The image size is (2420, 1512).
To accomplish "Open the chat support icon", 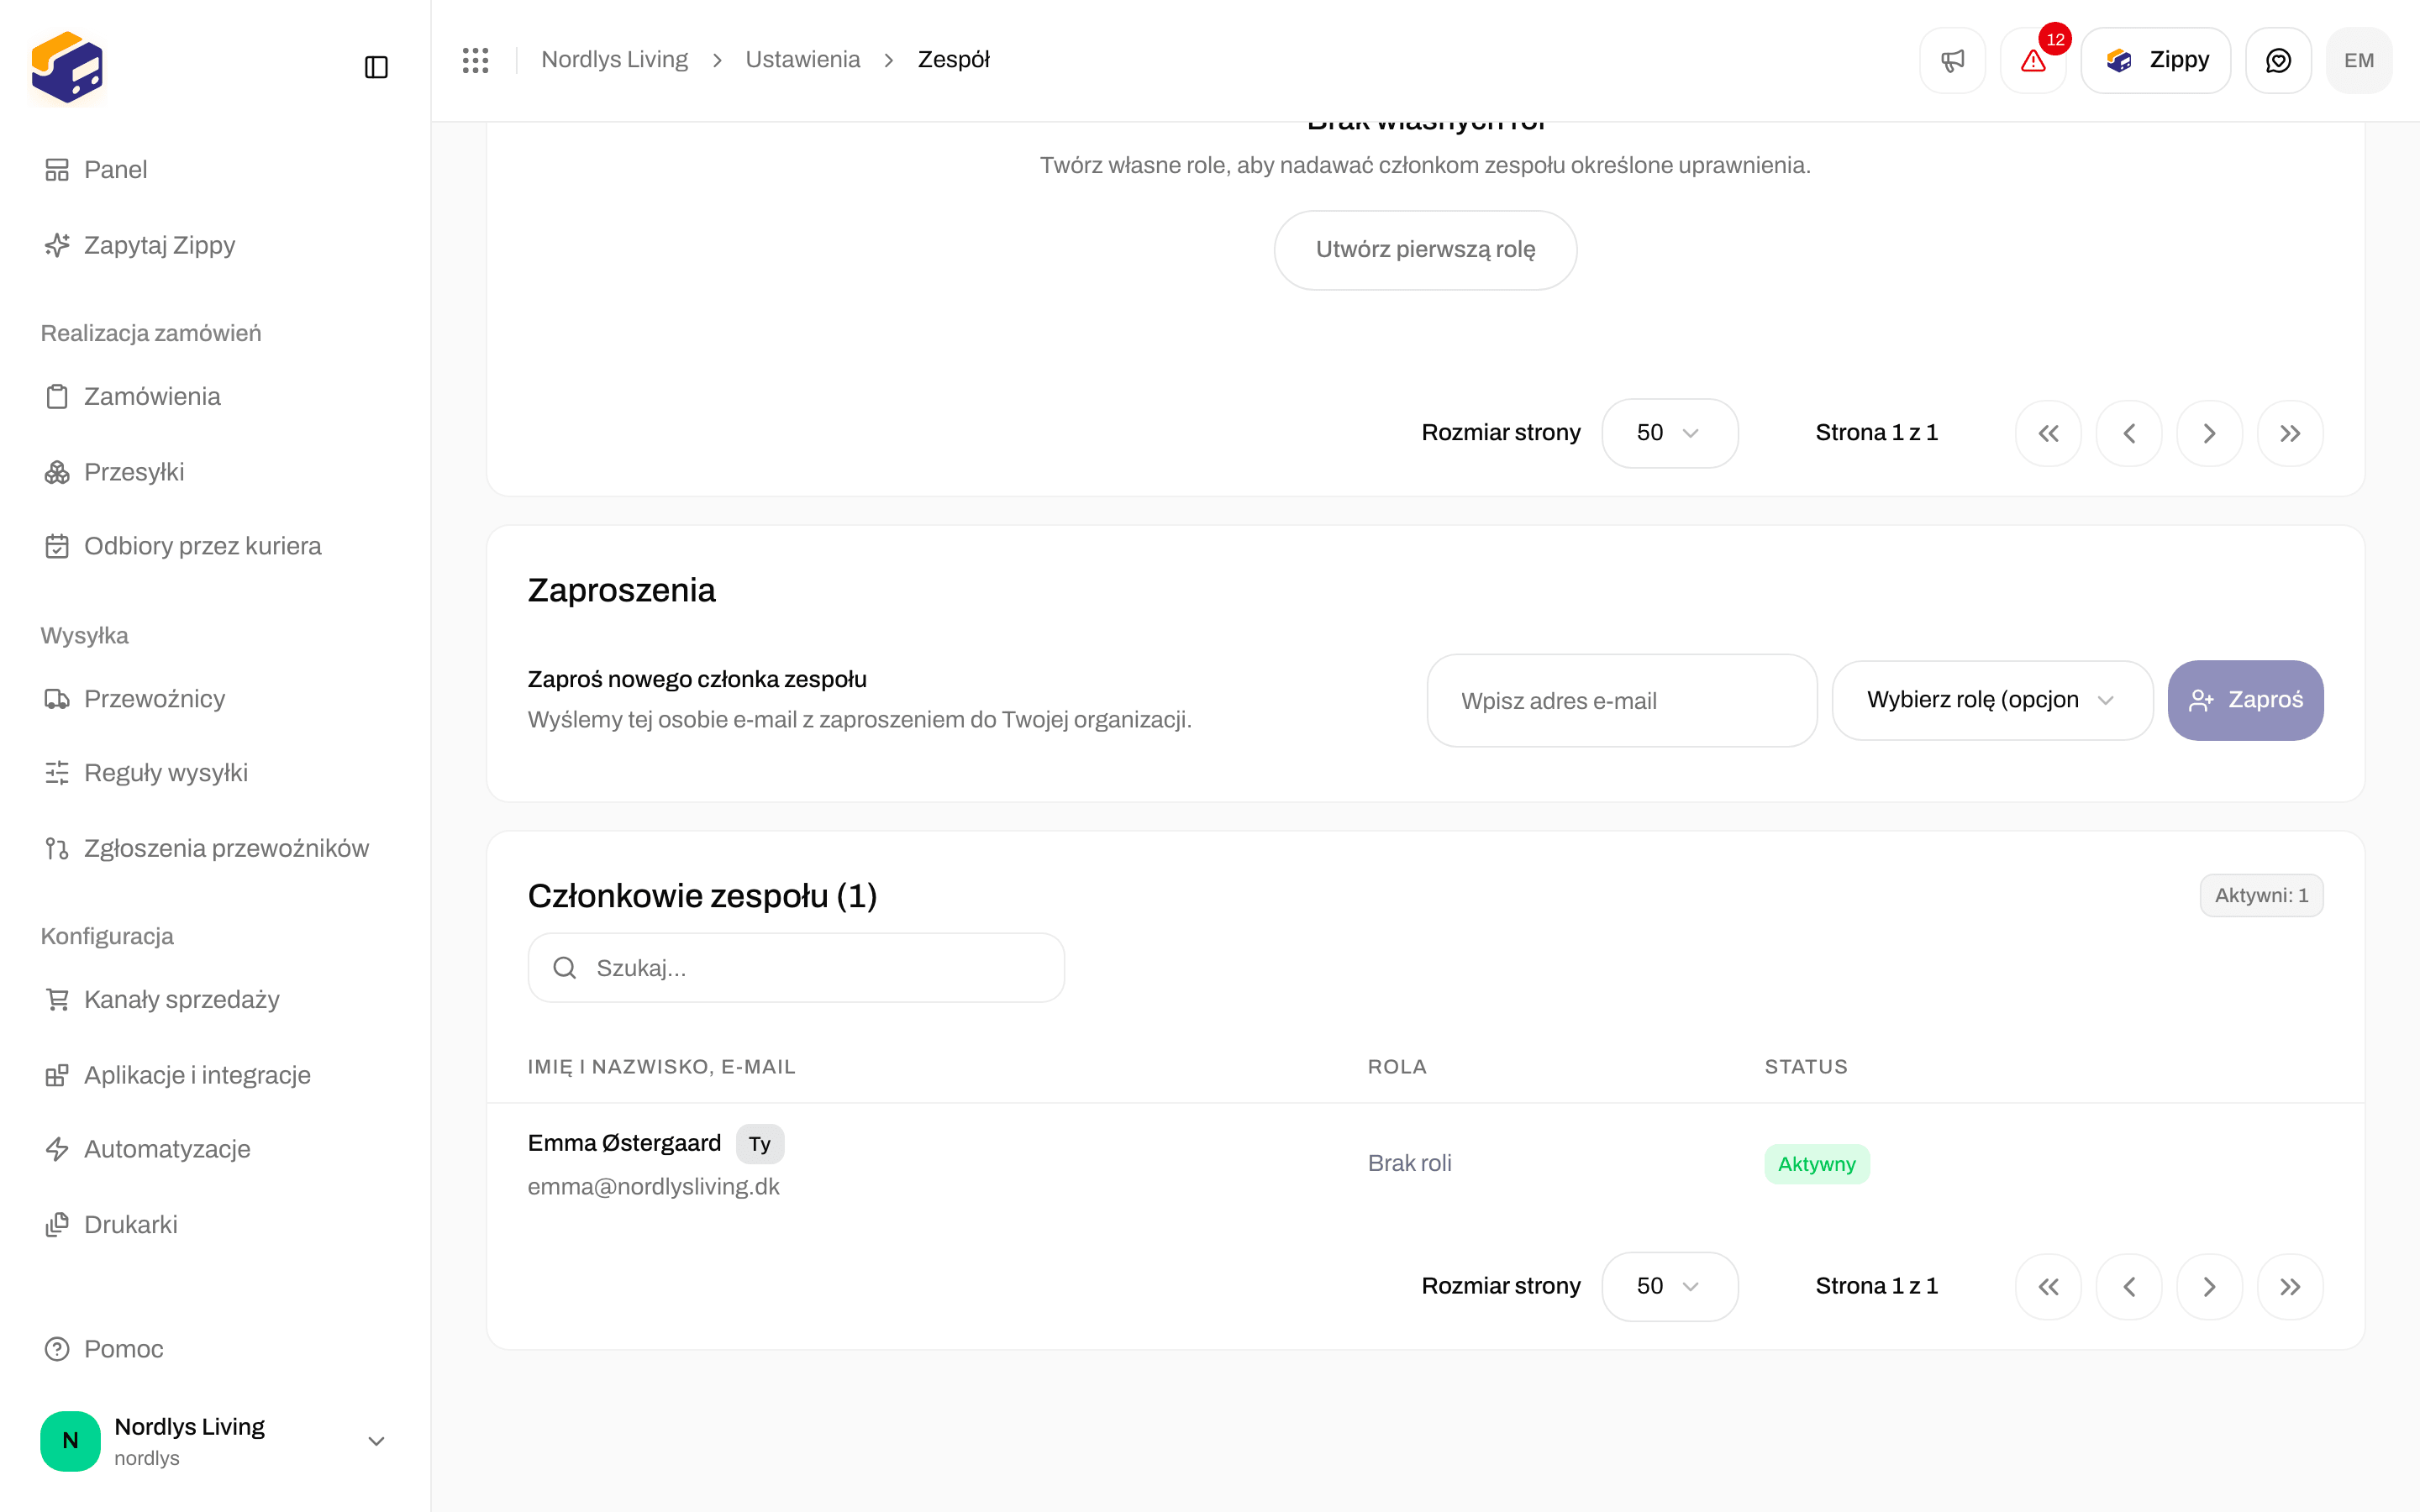I will (2278, 60).
